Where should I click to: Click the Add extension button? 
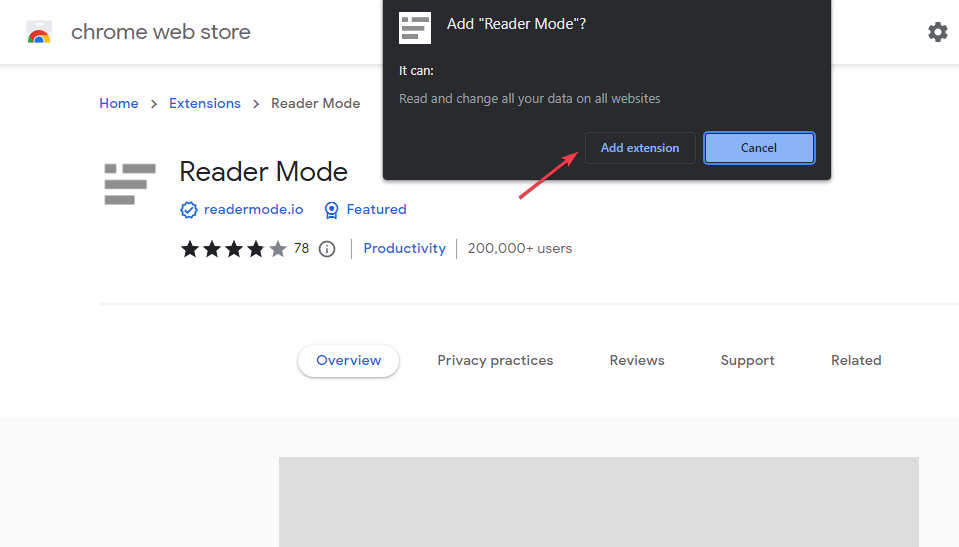(x=640, y=148)
